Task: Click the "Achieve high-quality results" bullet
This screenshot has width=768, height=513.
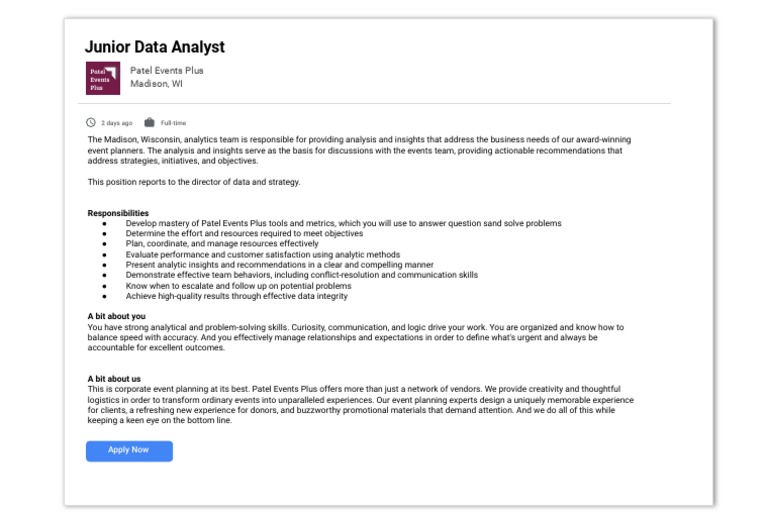Action: pyautogui.click(x=236, y=296)
